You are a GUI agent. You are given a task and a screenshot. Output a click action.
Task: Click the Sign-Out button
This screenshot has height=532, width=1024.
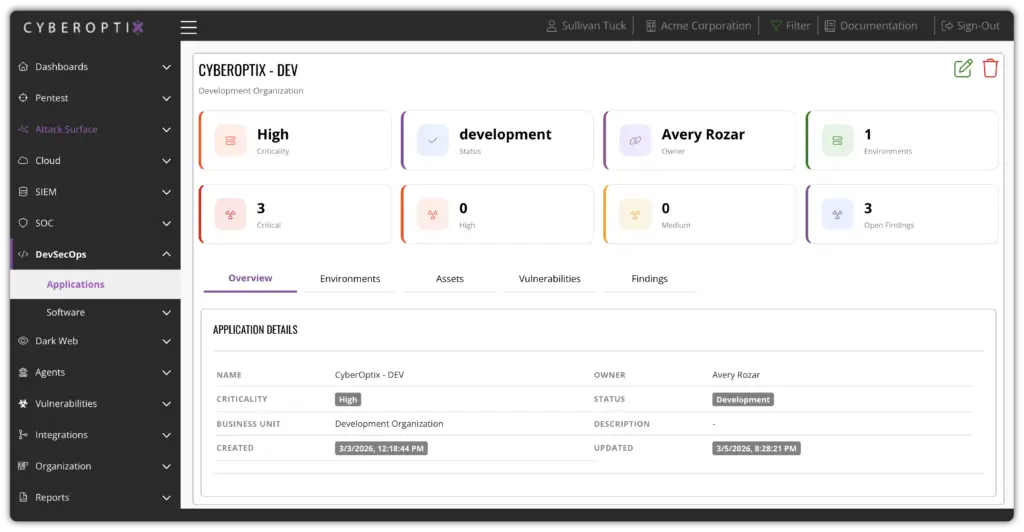point(969,26)
